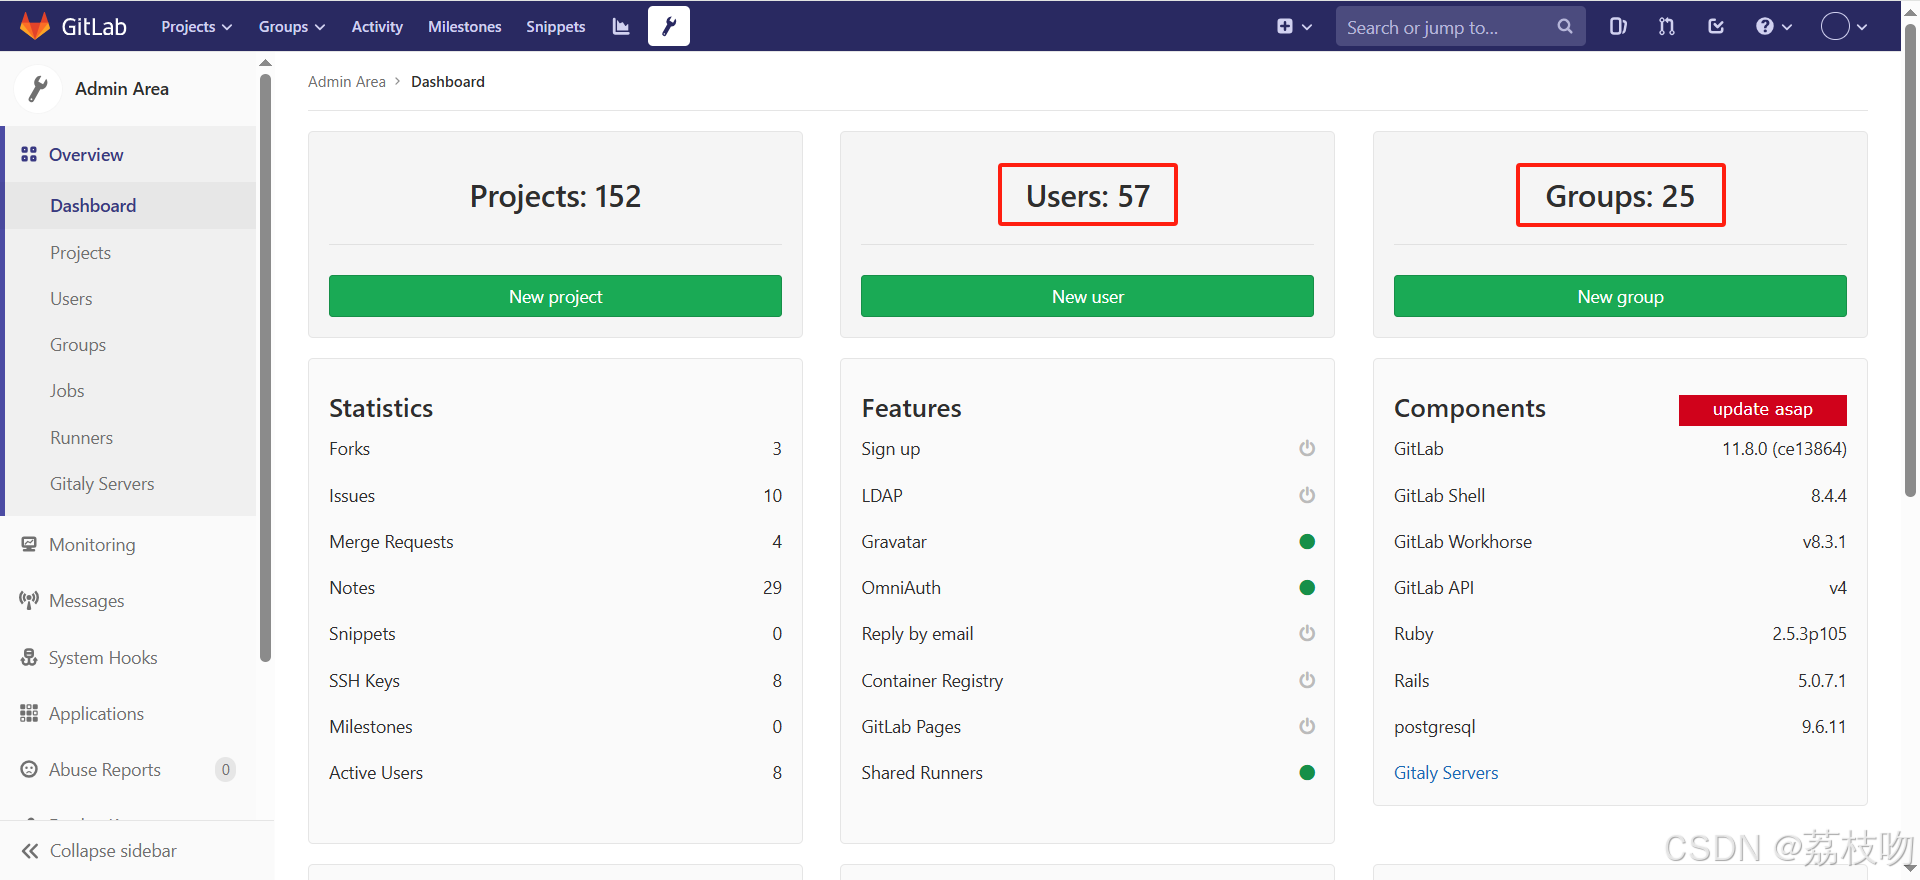Select Dashboard in the sidebar

click(93, 205)
